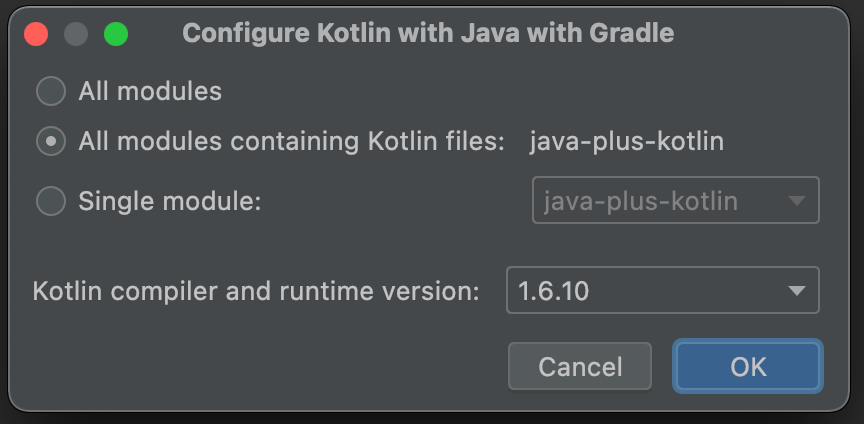This screenshot has width=864, height=424.
Task: Close the dialog using the red window button
Action: click(36, 34)
